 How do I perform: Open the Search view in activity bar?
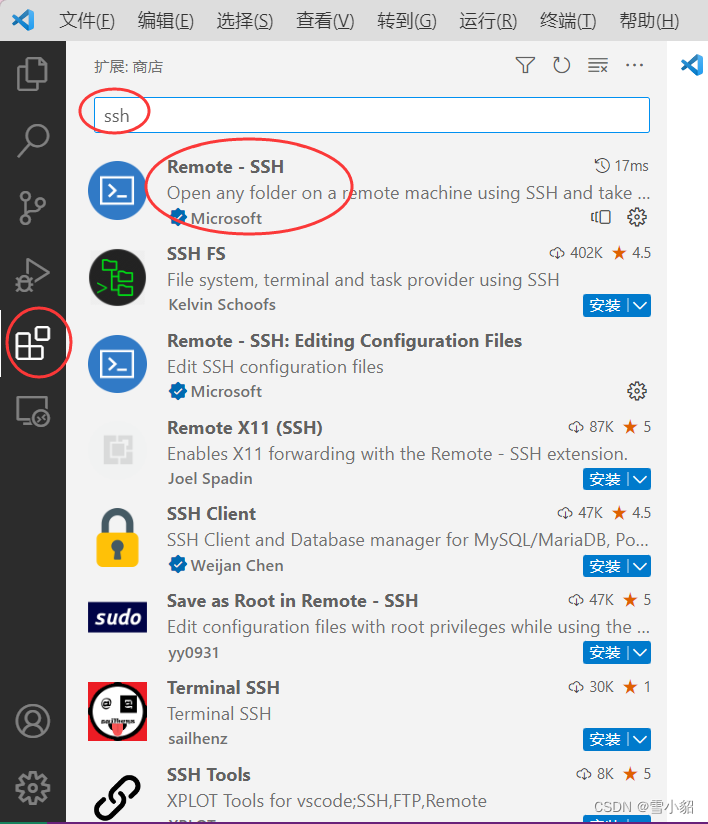[33, 140]
